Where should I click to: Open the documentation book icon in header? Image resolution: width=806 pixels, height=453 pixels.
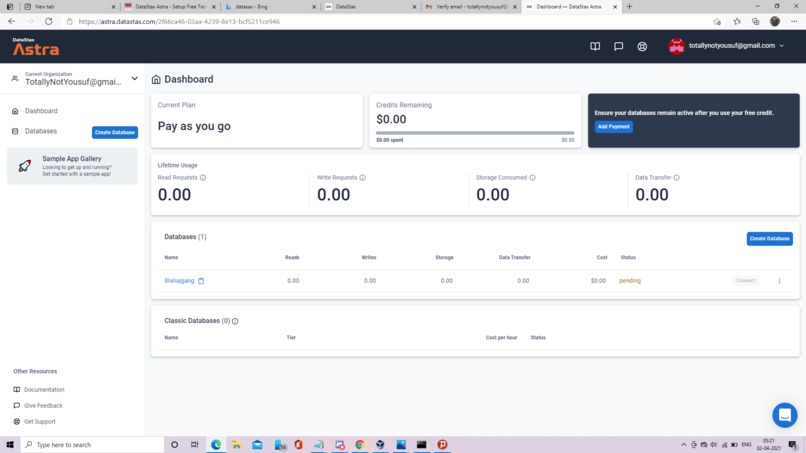pos(595,46)
